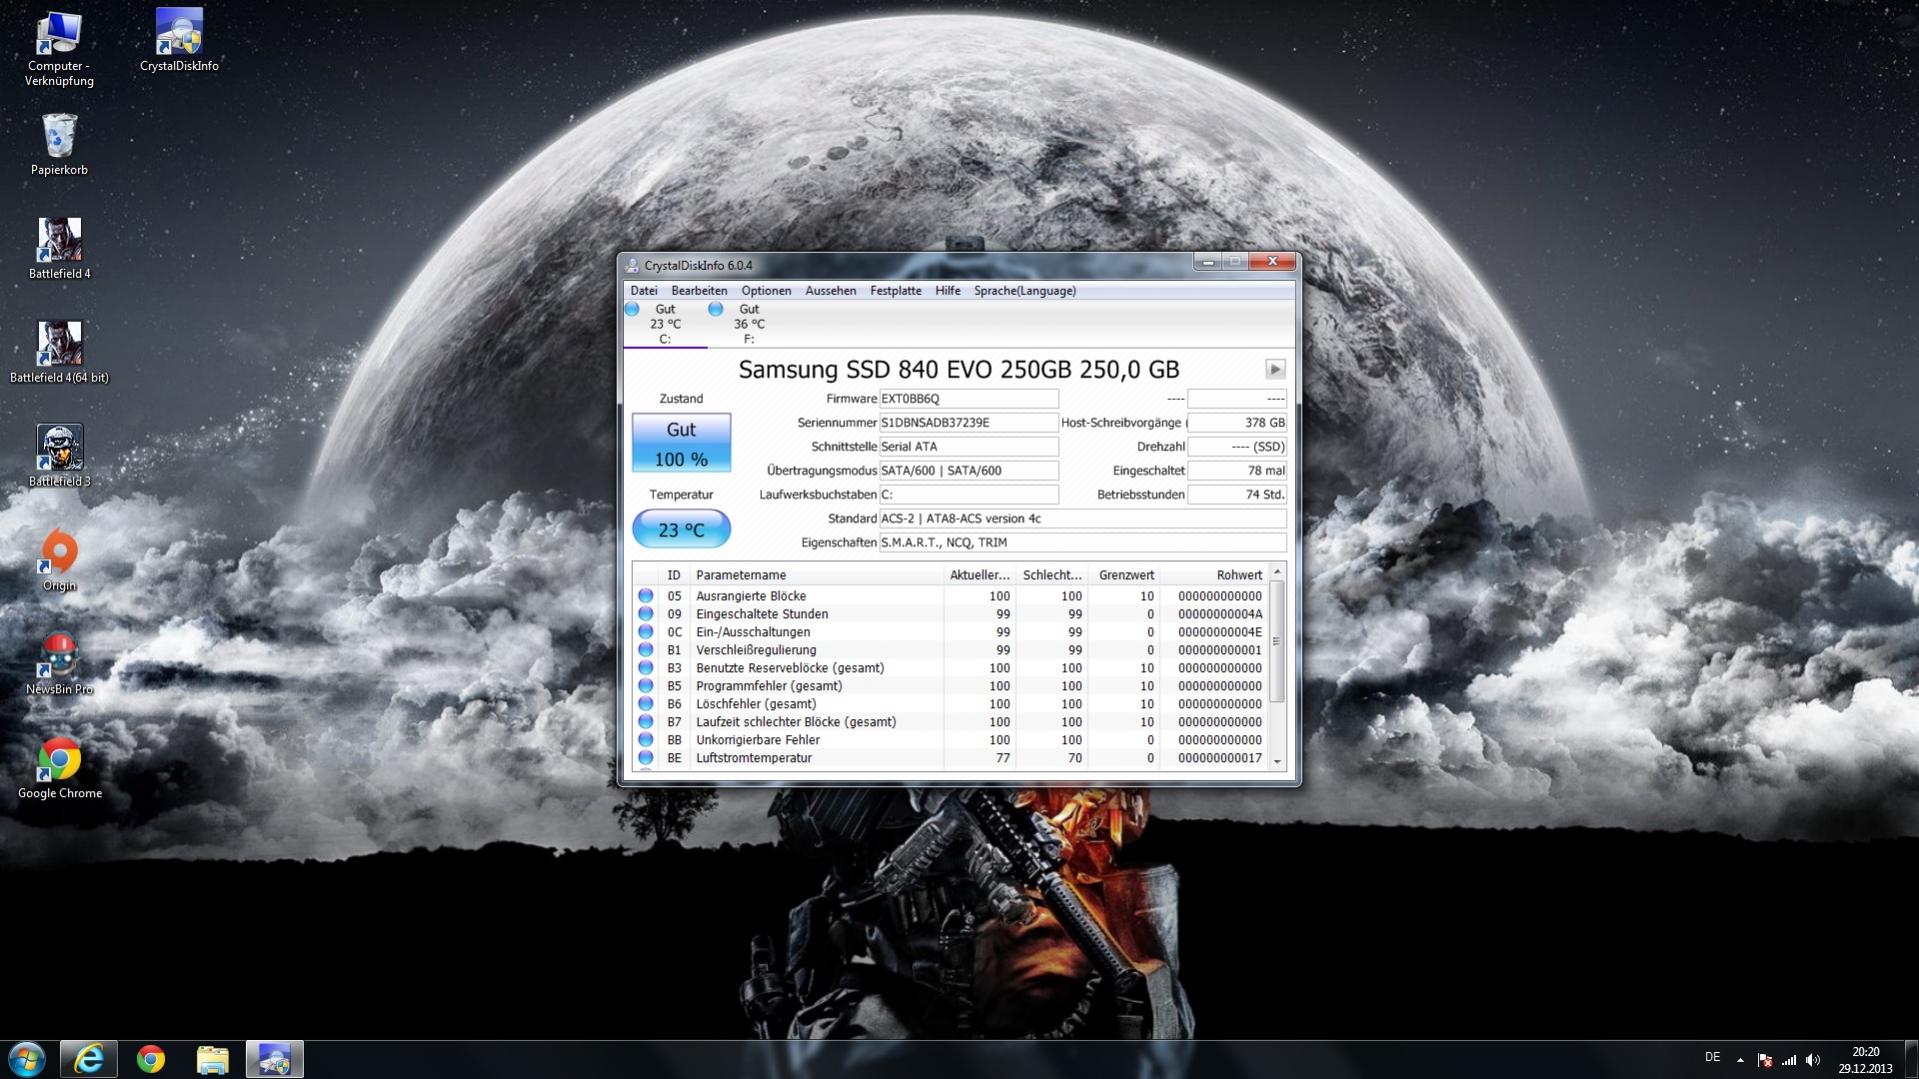Select the Benutzte Reserveblöcke (gesamt) row
1919x1079 pixels.
click(950, 668)
